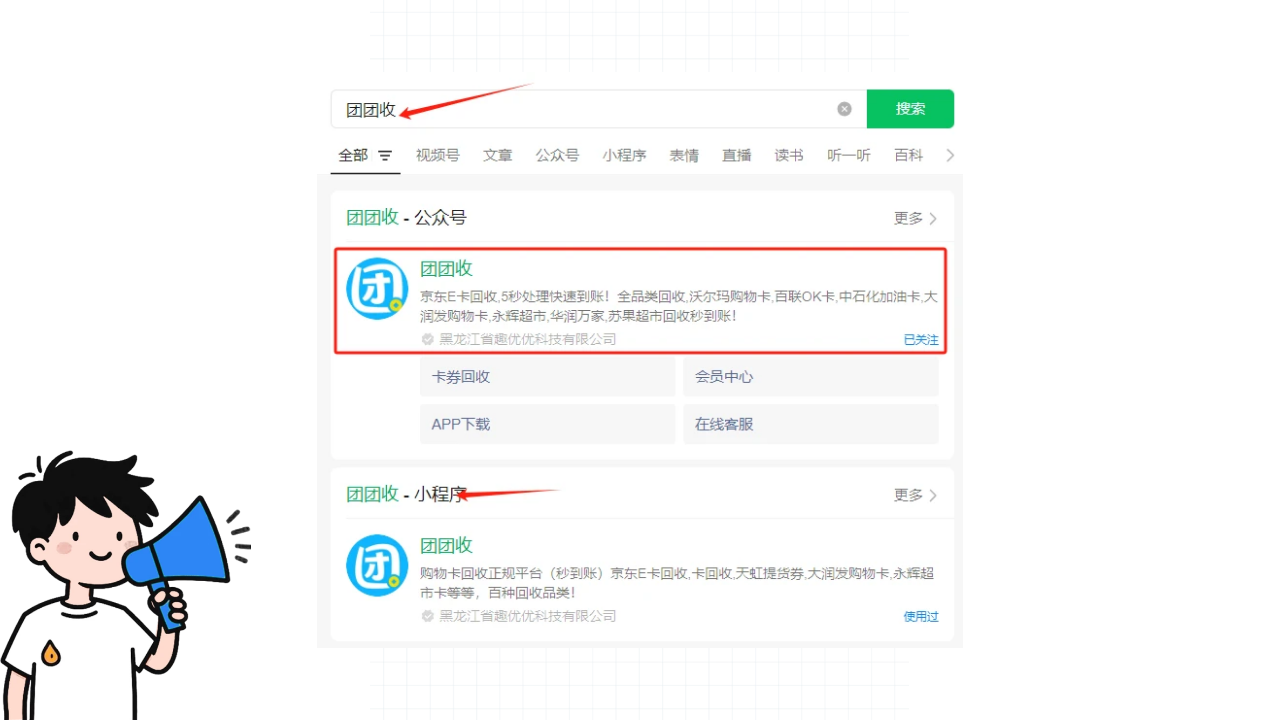This screenshot has width=1280, height=720.
Task: Open 更多 for 公众号 results
Action: [x=915, y=218]
